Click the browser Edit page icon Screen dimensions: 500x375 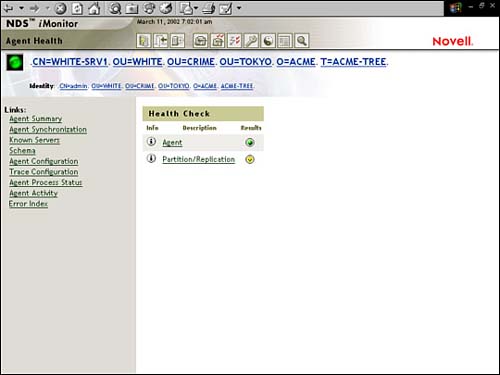(x=226, y=8)
